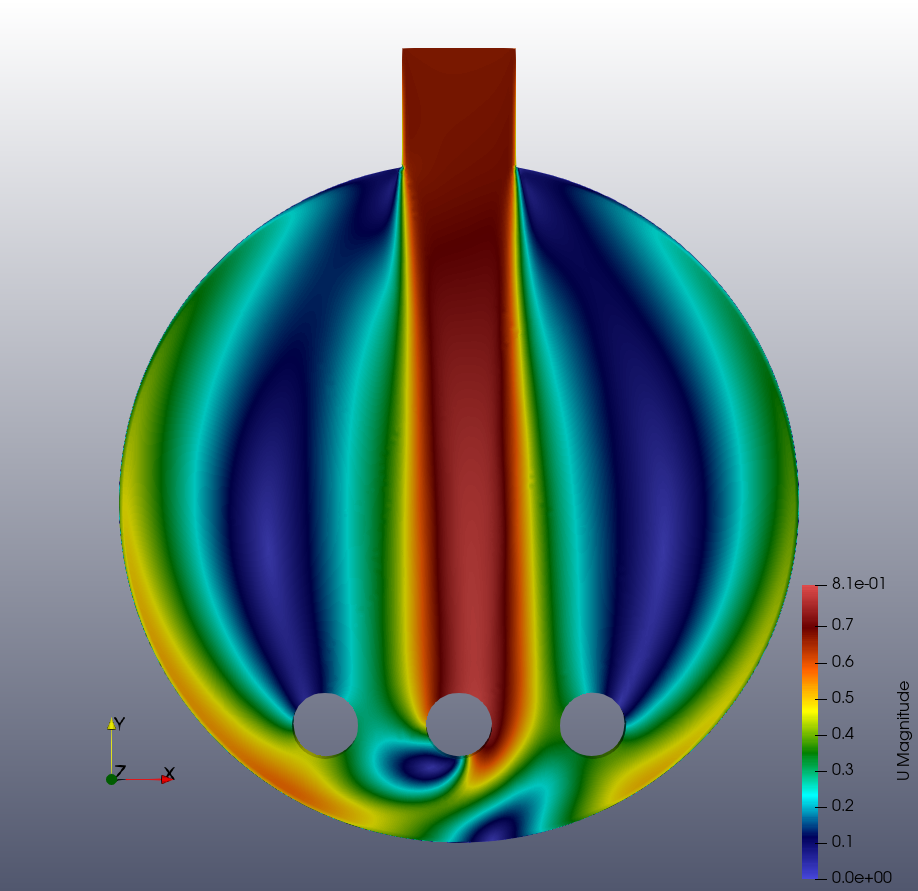Select the 0.1 legend tick label
The width and height of the screenshot is (918, 891).
click(842, 841)
